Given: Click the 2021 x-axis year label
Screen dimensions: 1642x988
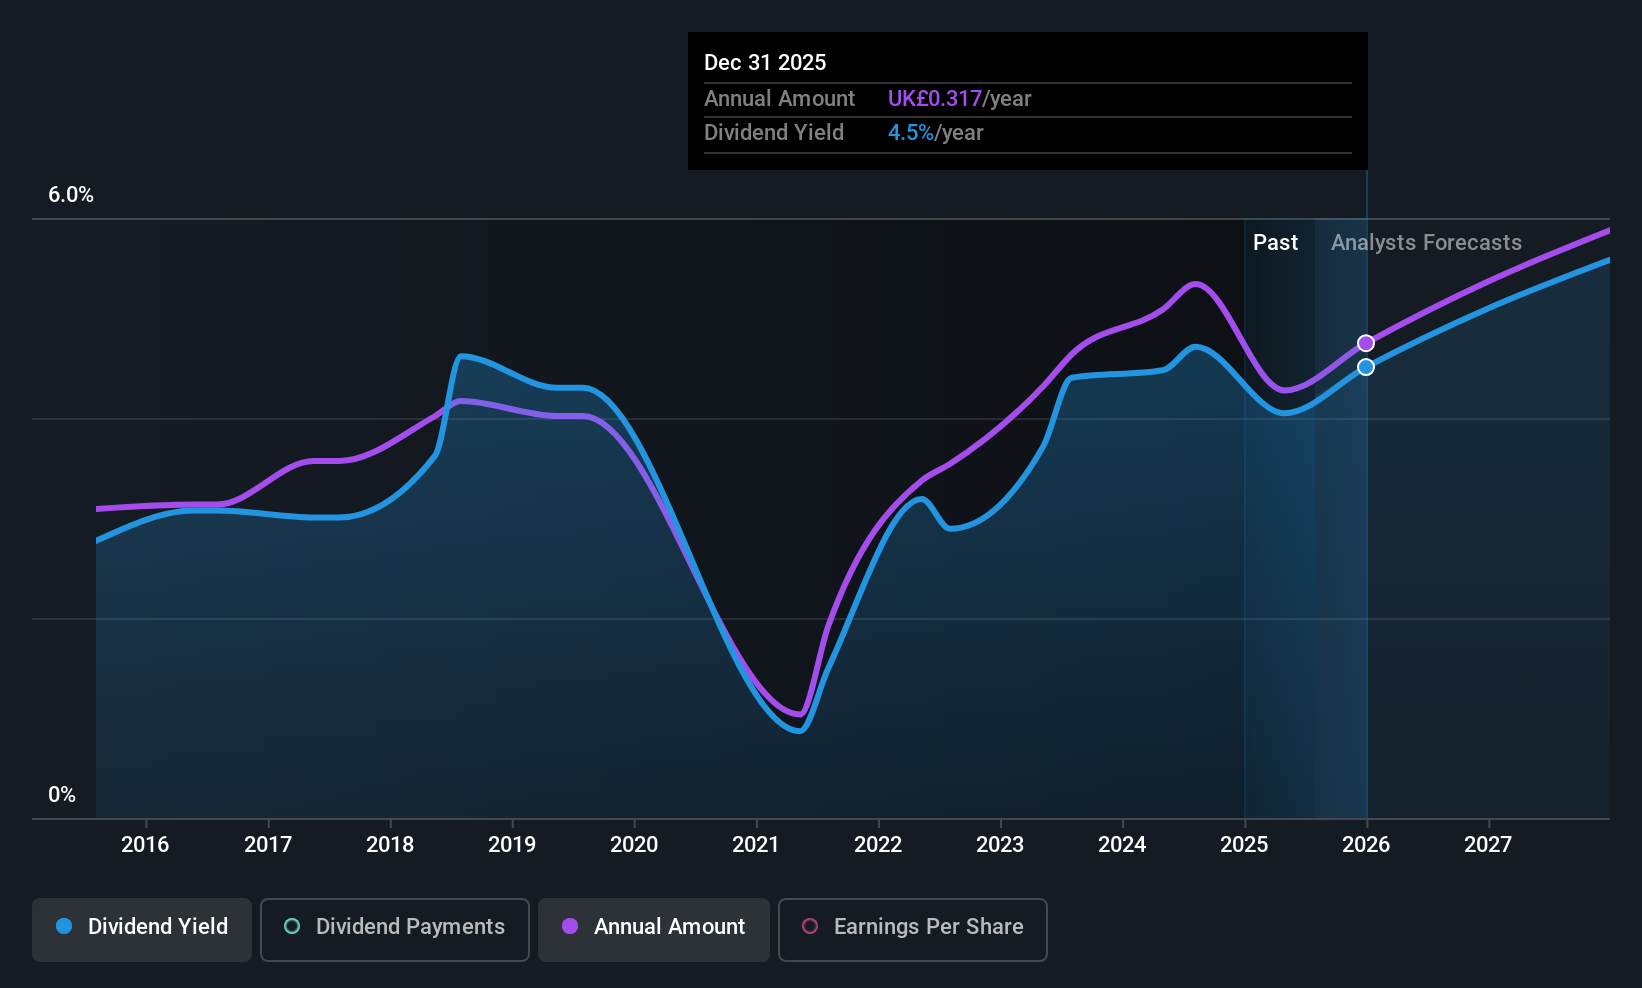Looking at the screenshot, I should click(756, 844).
